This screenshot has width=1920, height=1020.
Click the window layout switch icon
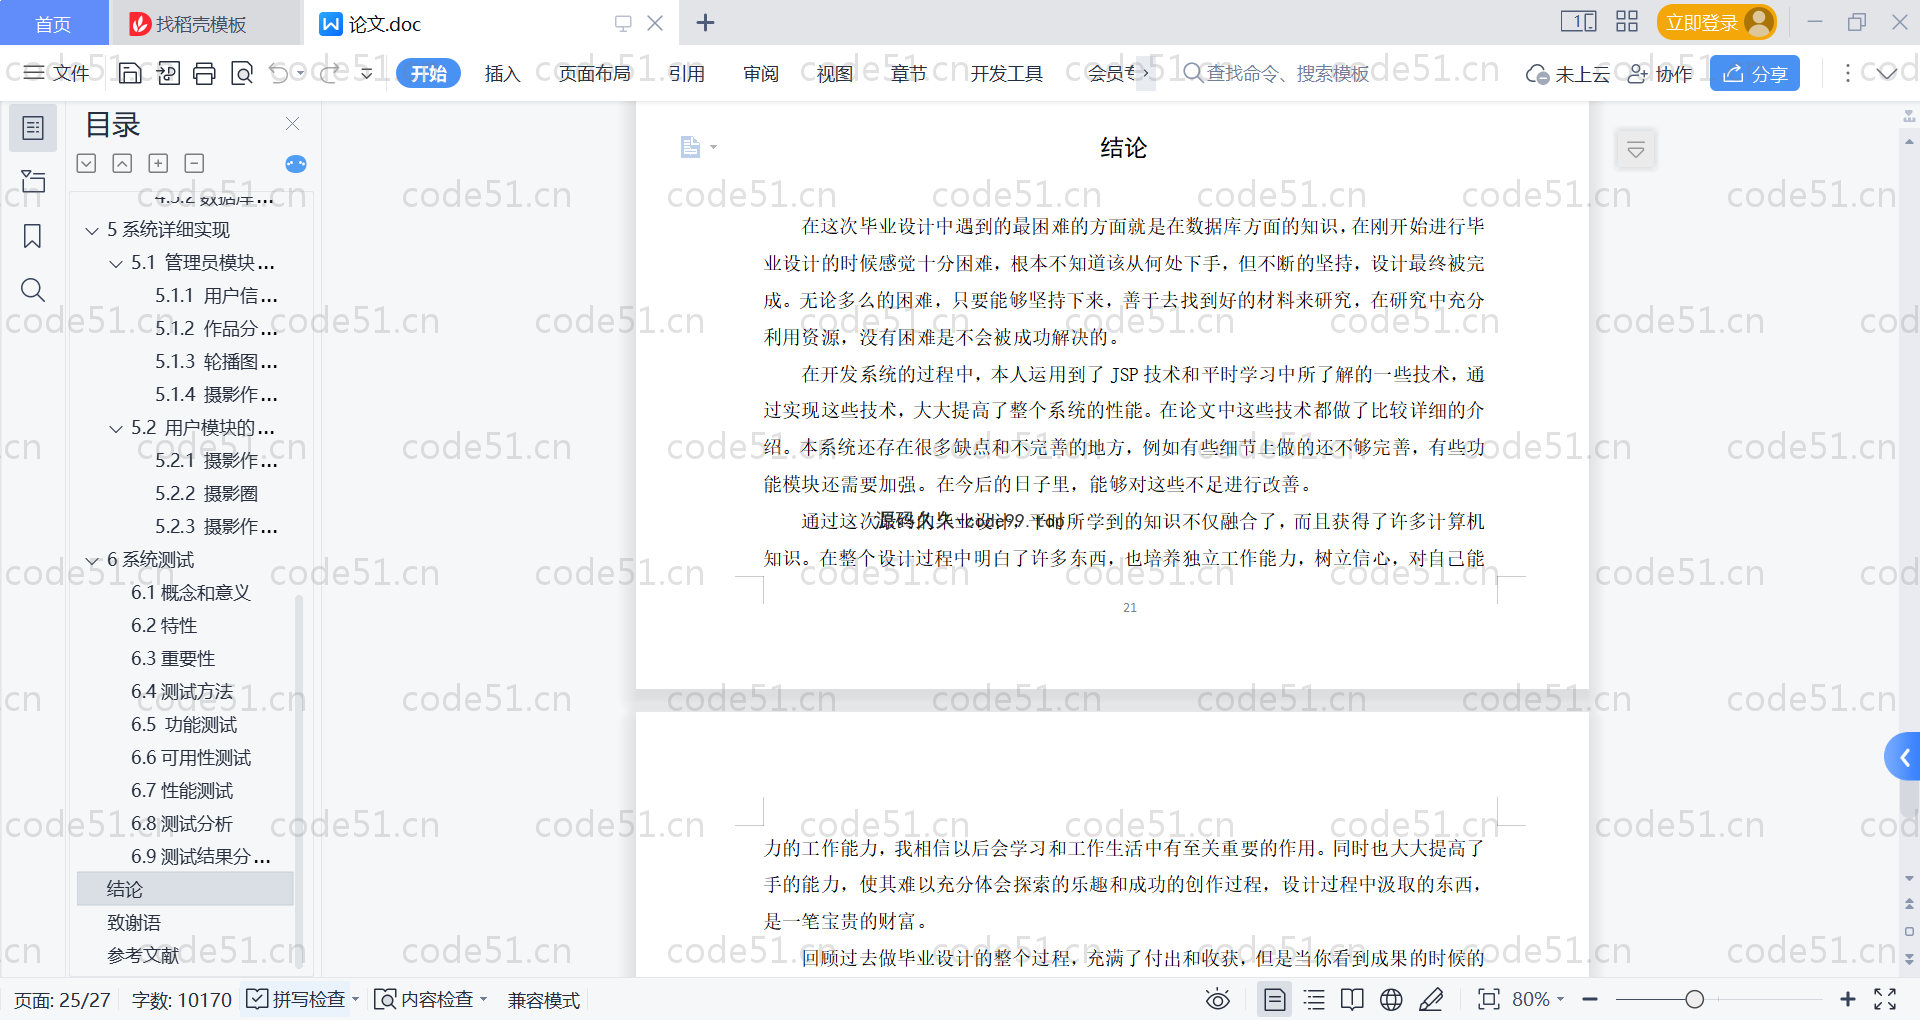[x=1579, y=22]
